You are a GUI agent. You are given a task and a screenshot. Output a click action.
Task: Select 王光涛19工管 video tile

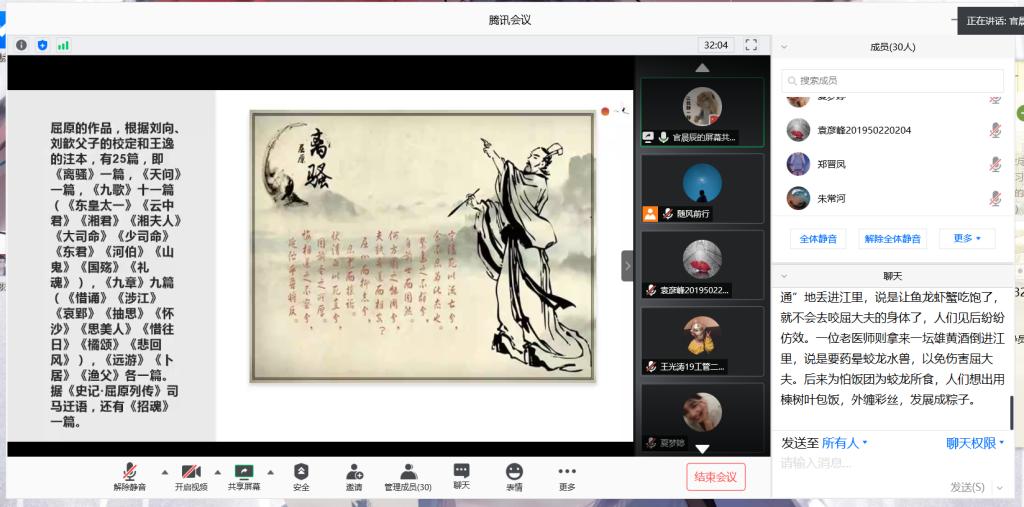tap(702, 341)
